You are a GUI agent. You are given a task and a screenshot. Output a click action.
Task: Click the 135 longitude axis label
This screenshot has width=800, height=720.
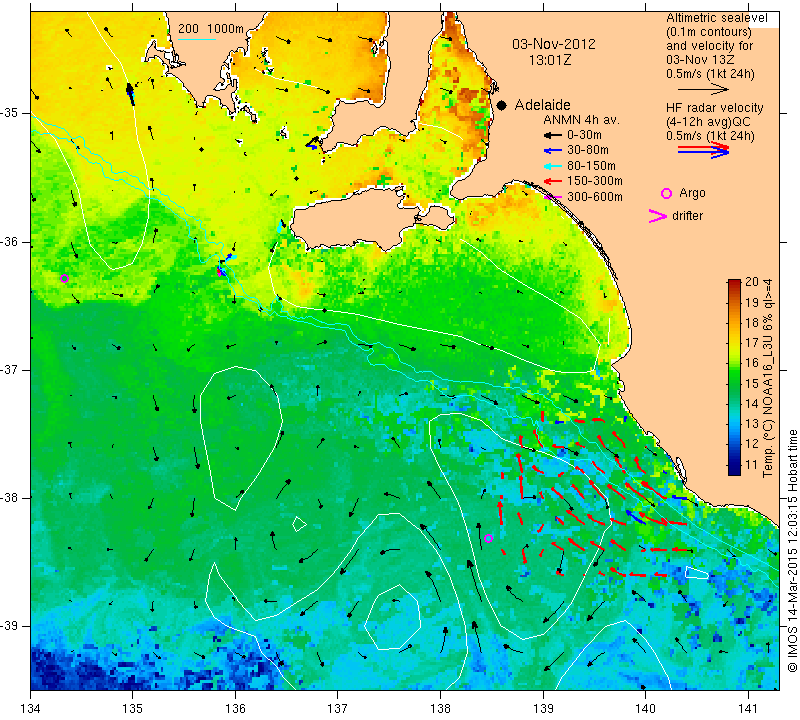coord(133,709)
